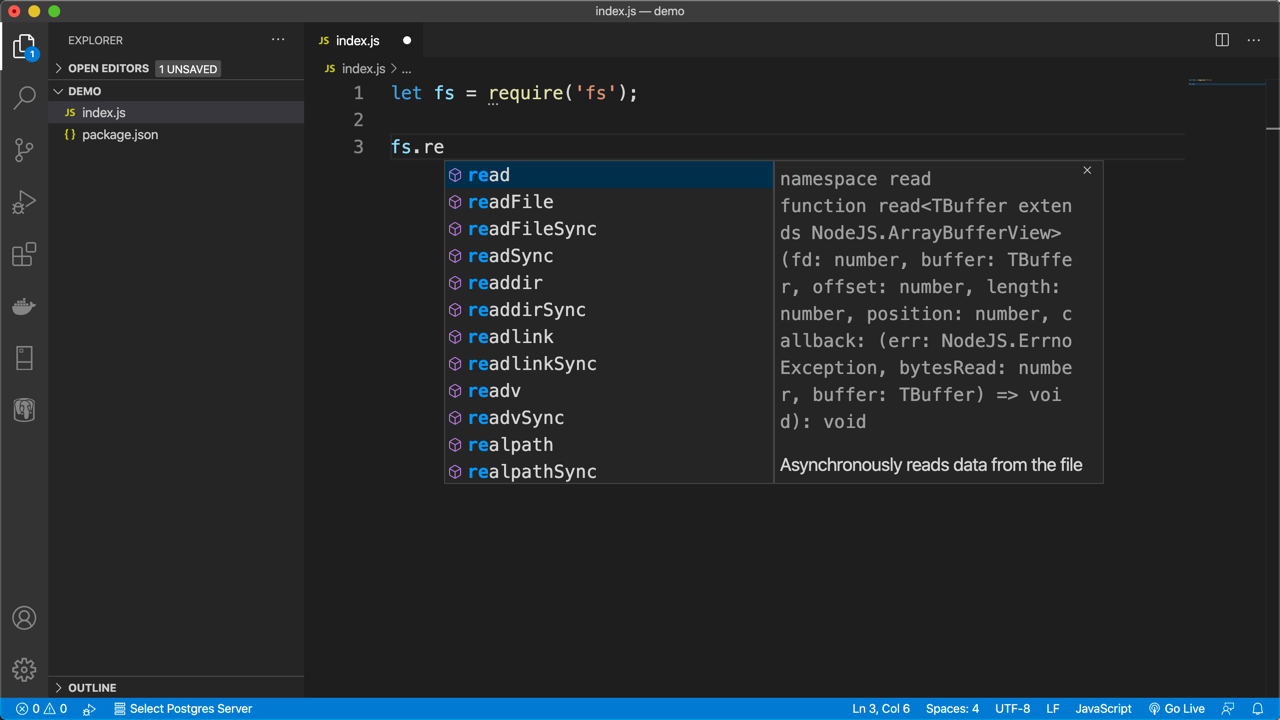Click Ln 3, Col 6 position indicator

click(x=881, y=709)
